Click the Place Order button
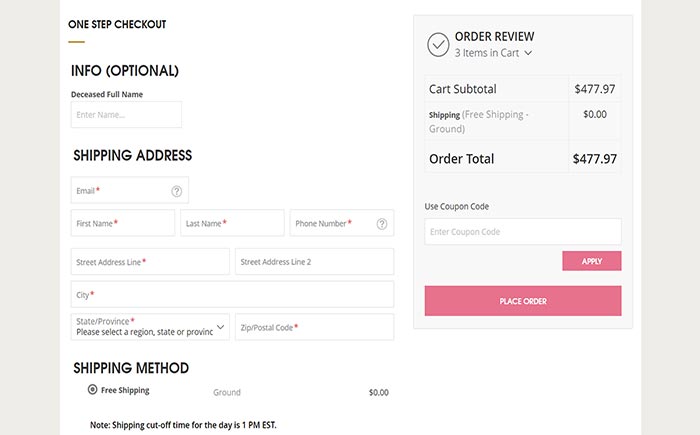The image size is (700, 435). point(523,301)
